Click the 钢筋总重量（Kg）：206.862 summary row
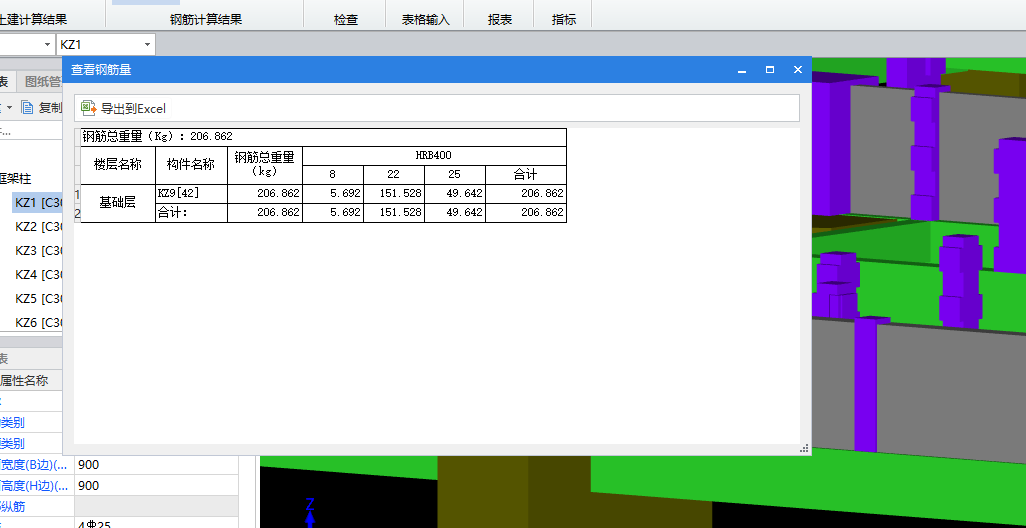The image size is (1026, 528). 323,137
